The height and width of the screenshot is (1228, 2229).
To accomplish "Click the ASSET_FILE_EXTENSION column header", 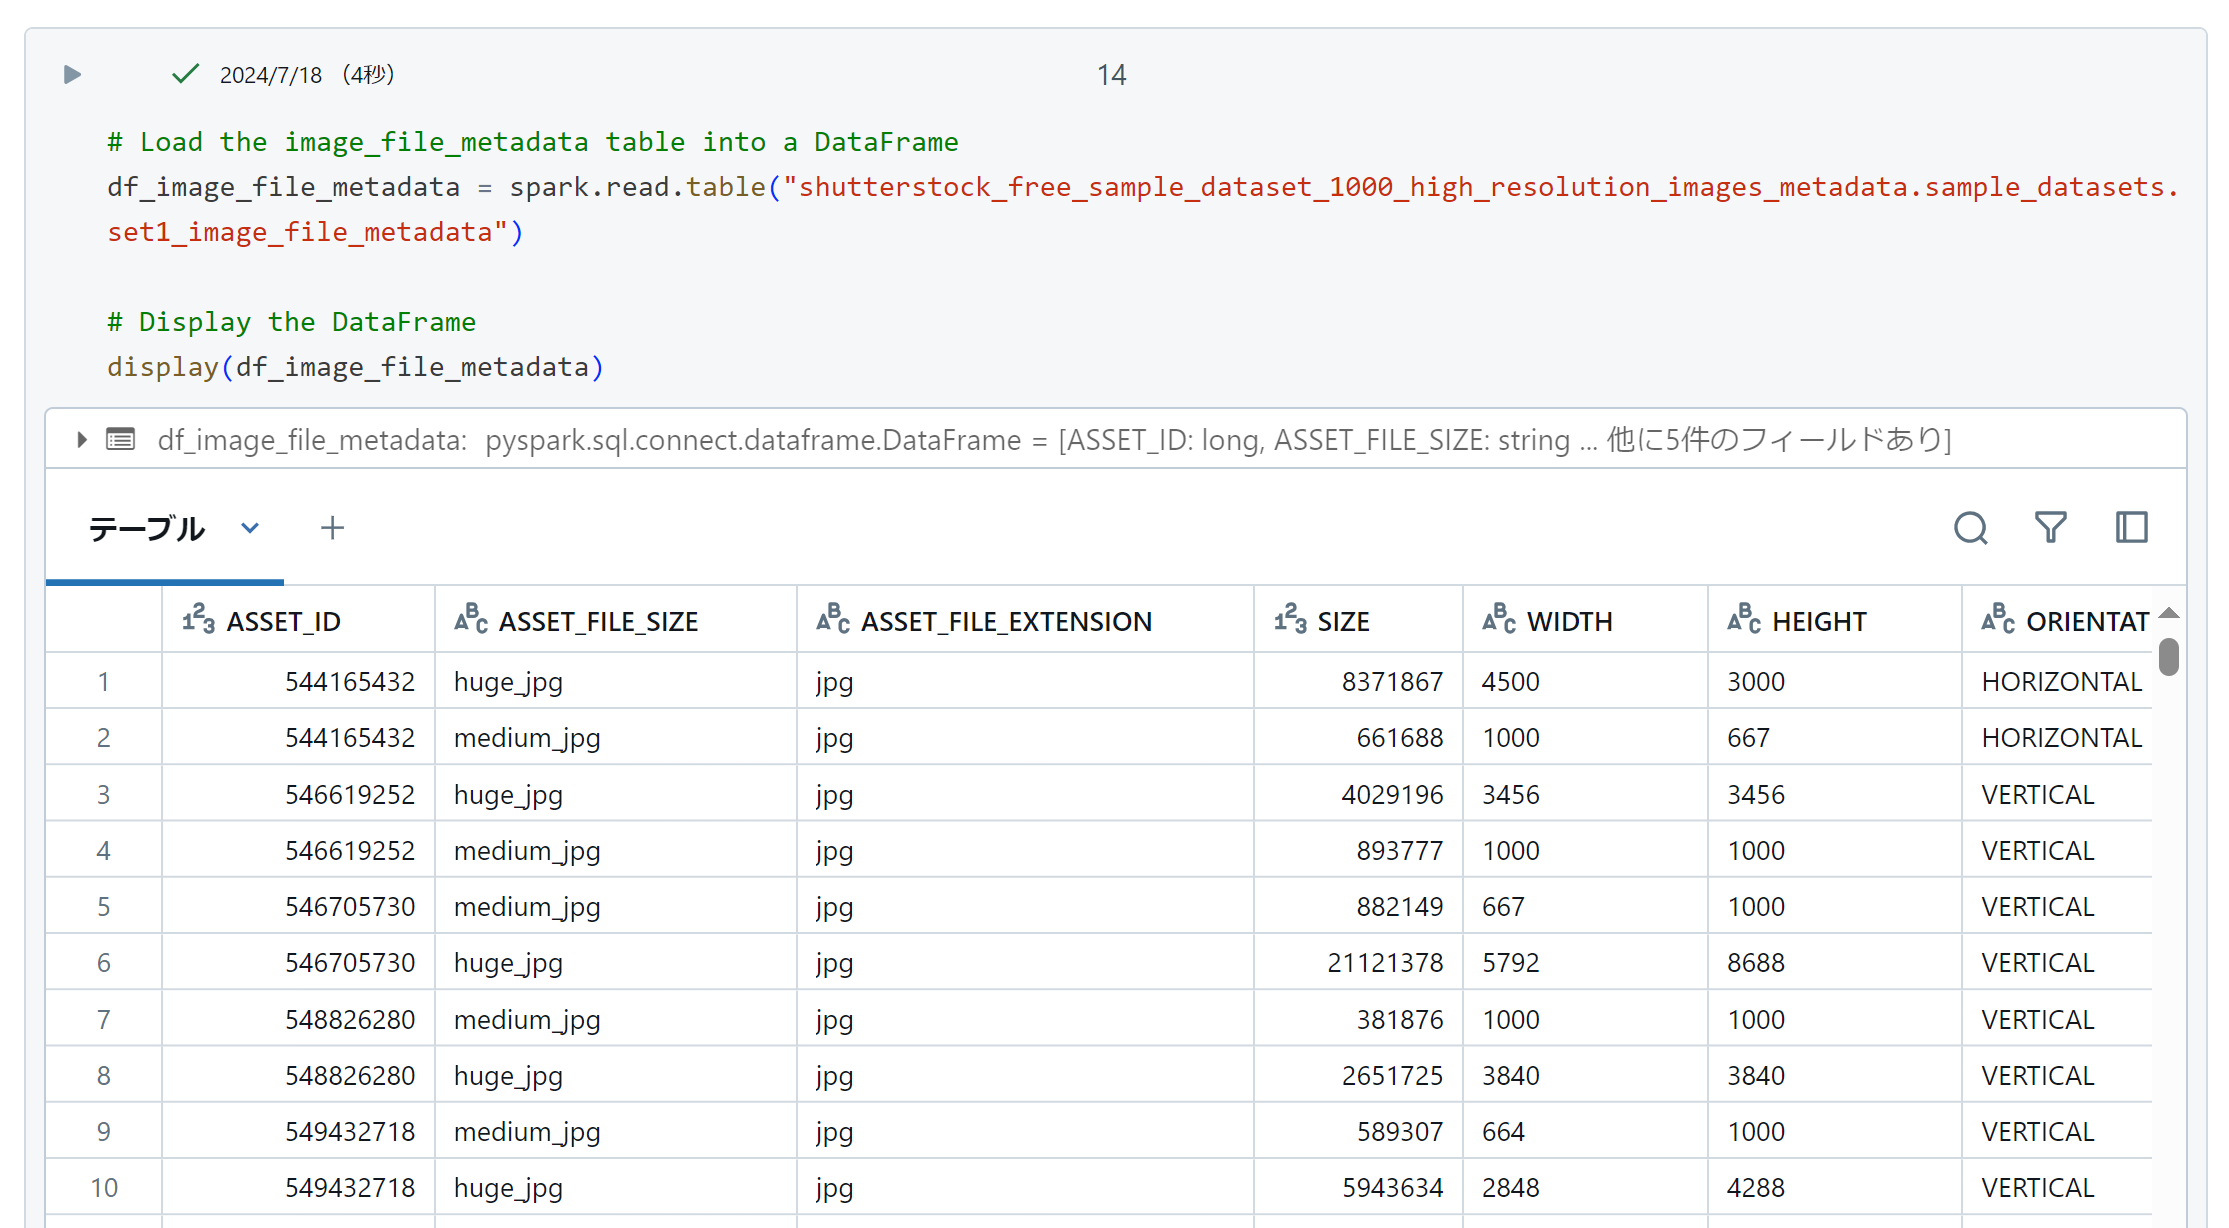I will coord(1006,622).
